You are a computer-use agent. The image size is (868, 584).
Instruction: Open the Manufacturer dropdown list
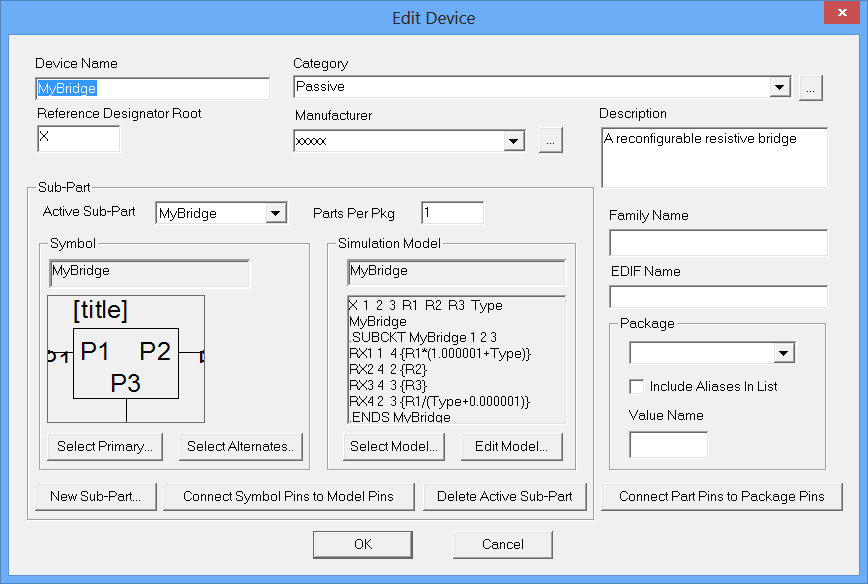pyautogui.click(x=514, y=141)
